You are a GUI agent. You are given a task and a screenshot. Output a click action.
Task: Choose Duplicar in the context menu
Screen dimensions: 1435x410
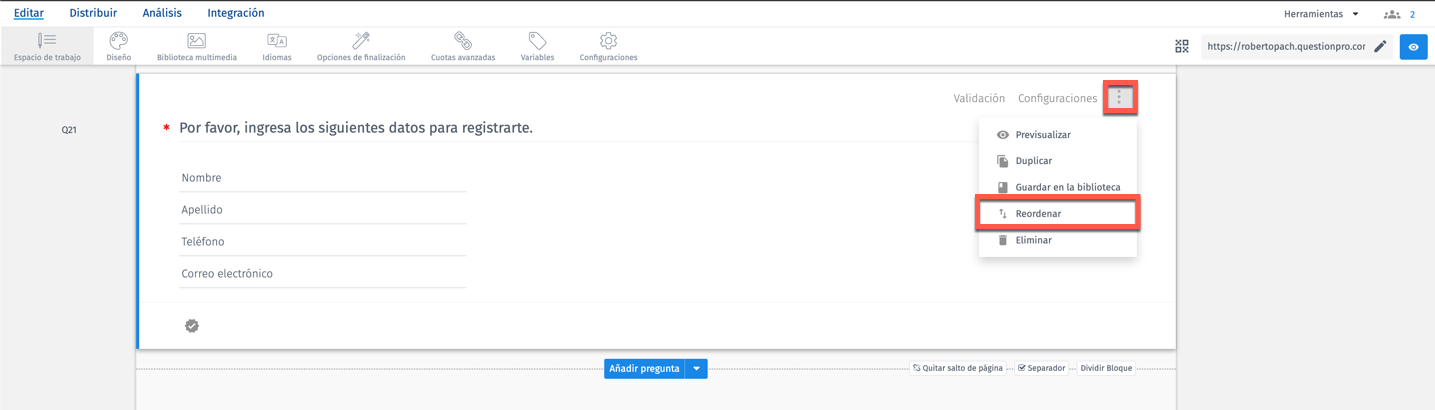[1057, 161]
